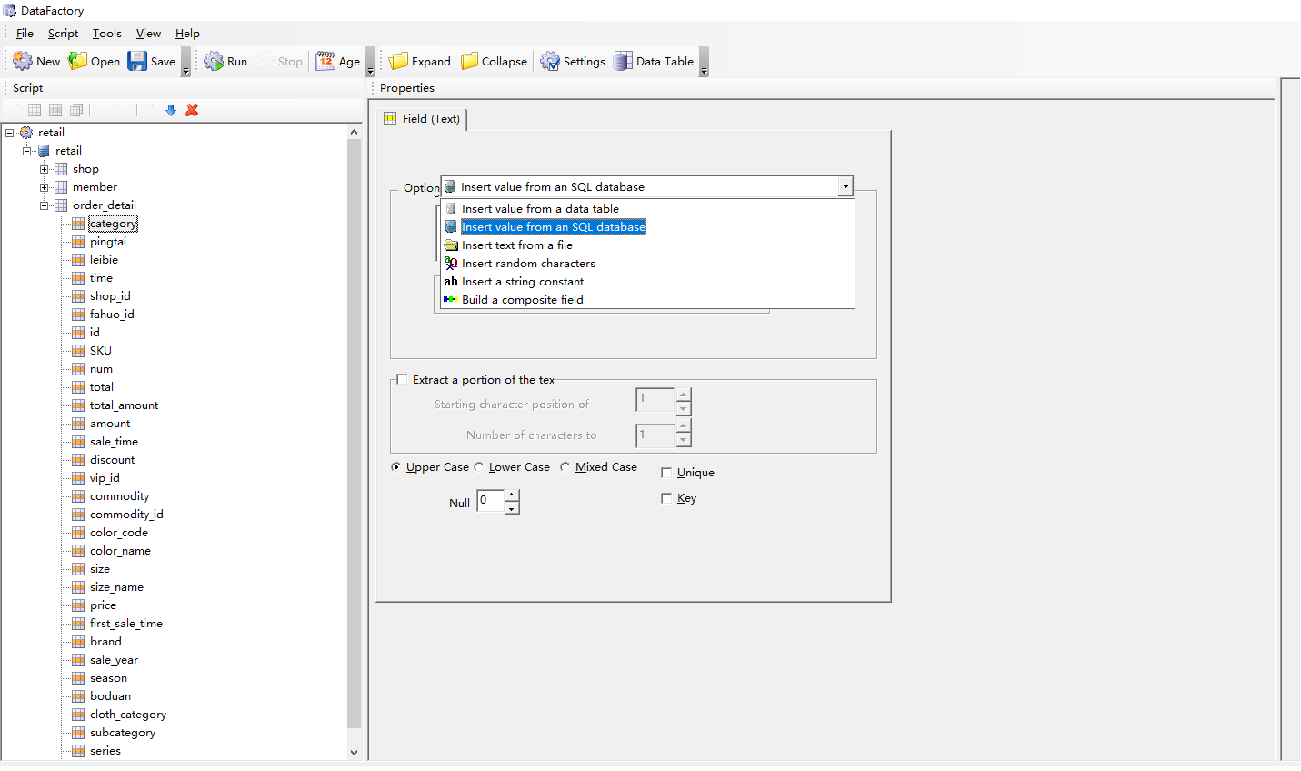Collapse the retail database child node

[27, 151]
